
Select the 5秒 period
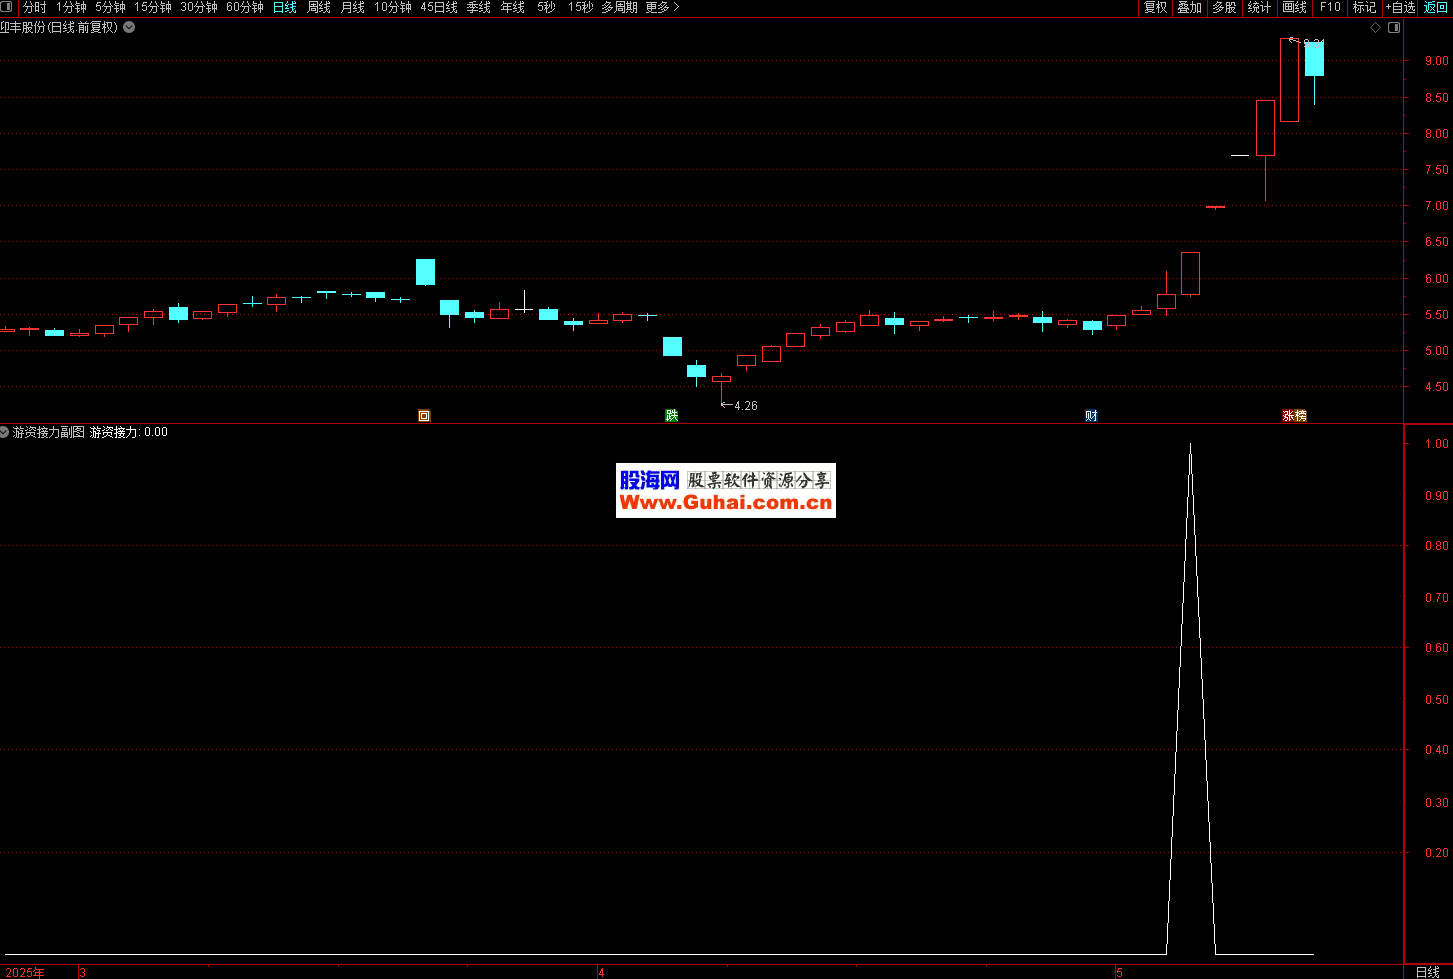[546, 7]
